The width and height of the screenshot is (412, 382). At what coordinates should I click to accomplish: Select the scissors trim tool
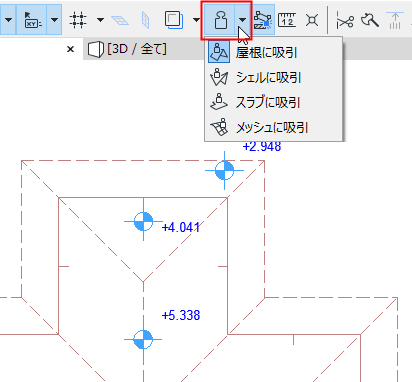345,20
